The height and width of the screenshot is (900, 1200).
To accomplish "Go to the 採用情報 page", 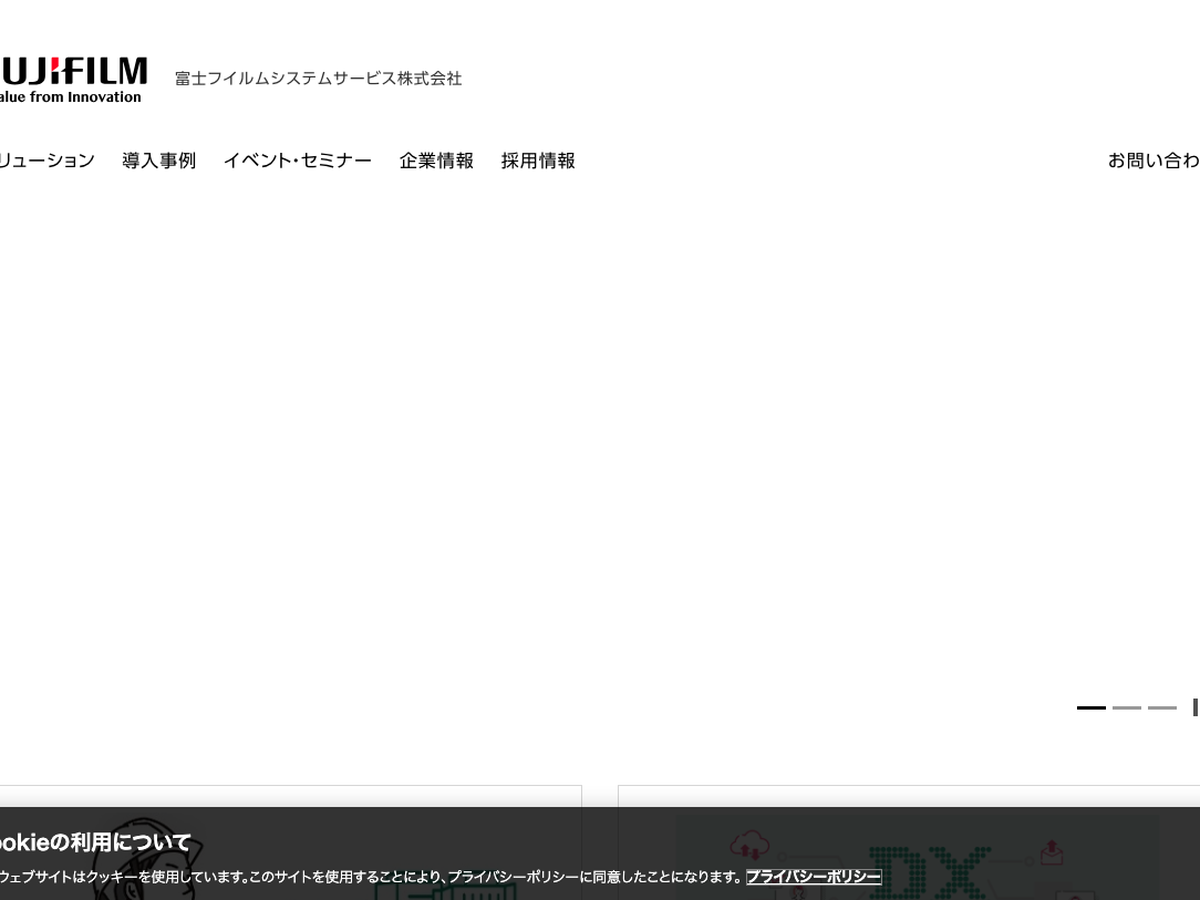I will [538, 160].
